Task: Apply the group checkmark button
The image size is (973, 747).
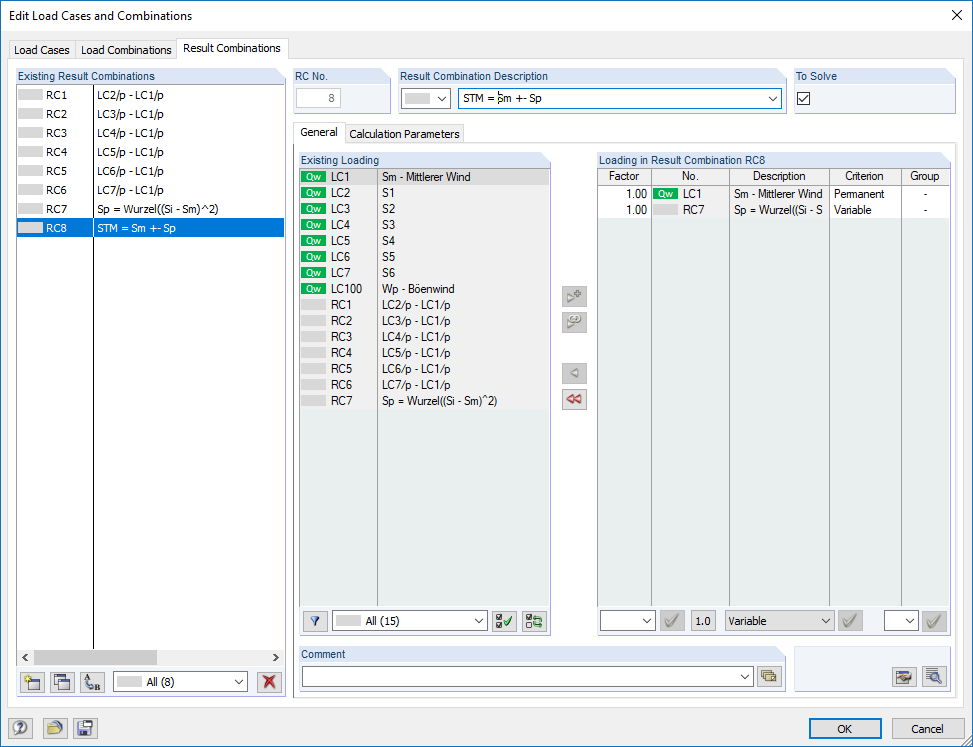Action: tap(935, 620)
